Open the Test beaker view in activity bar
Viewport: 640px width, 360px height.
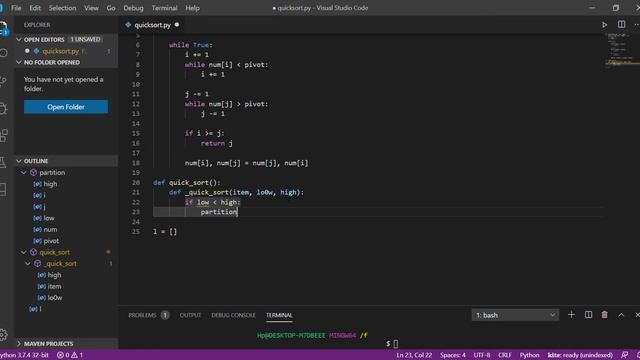click(x=4, y=162)
